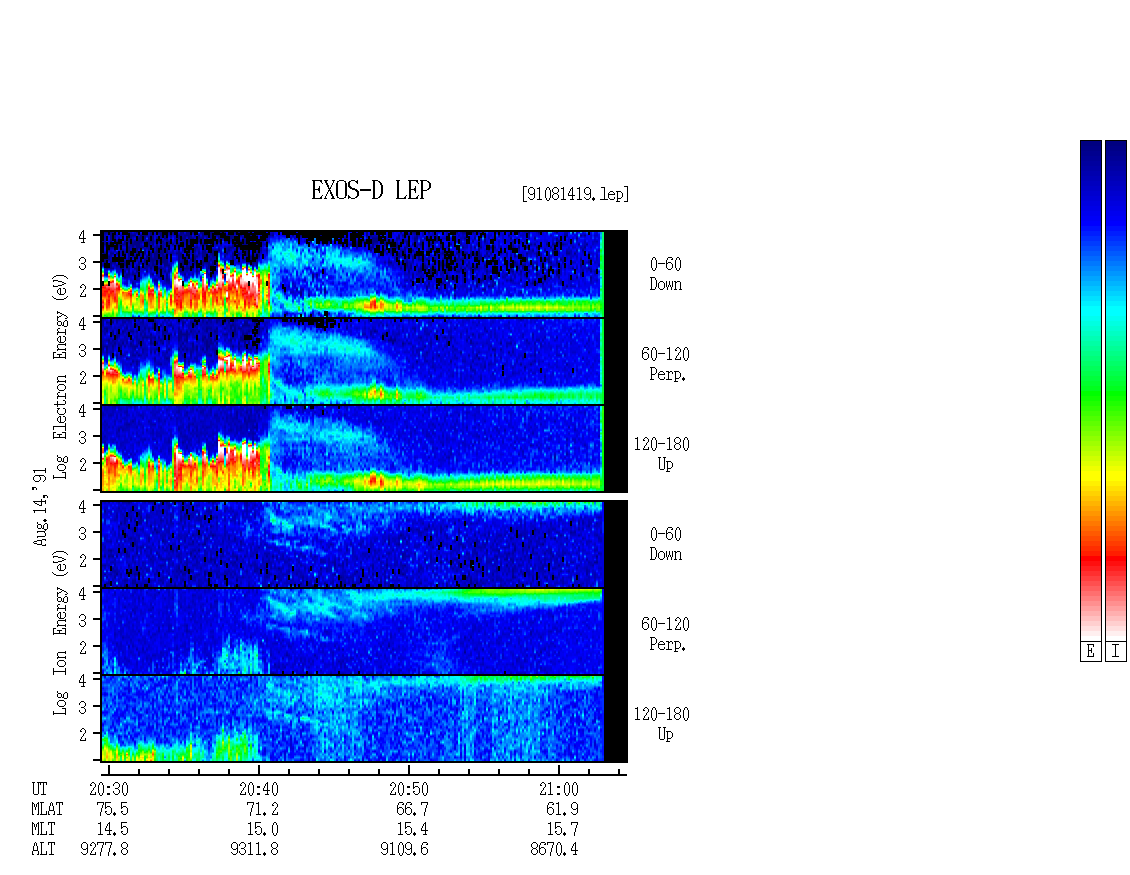1130x875 pixels.
Task: Click the electron color scale bar above E
Action: [x=1090, y=390]
